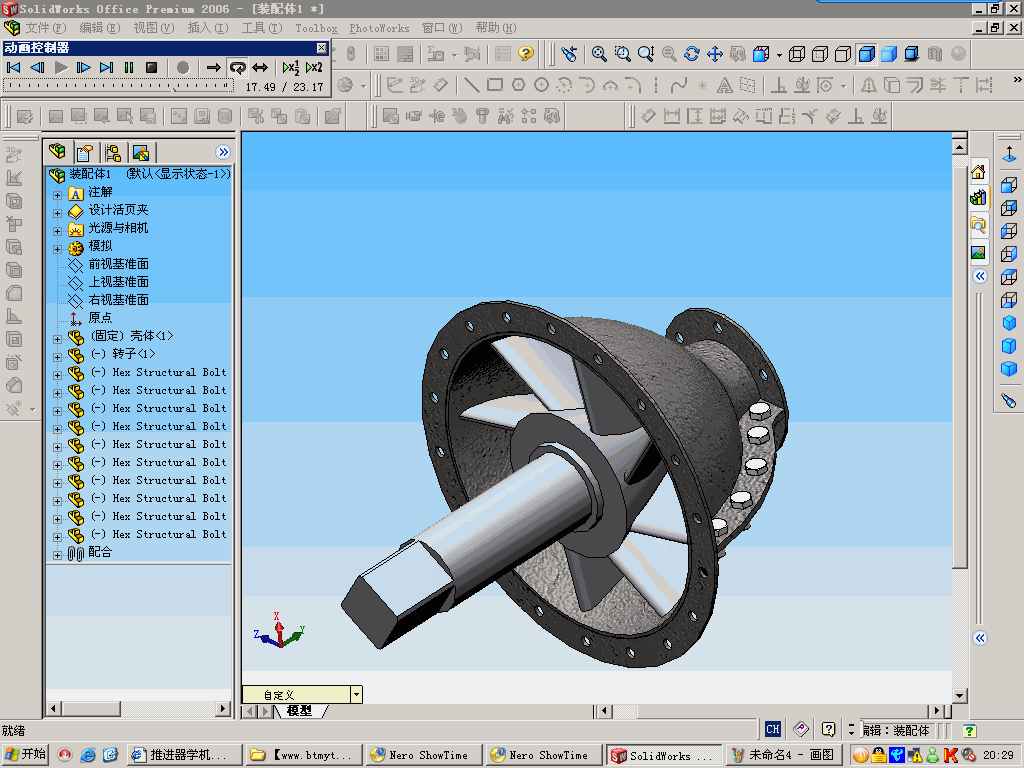Expand the 注解 tree node

point(57,195)
